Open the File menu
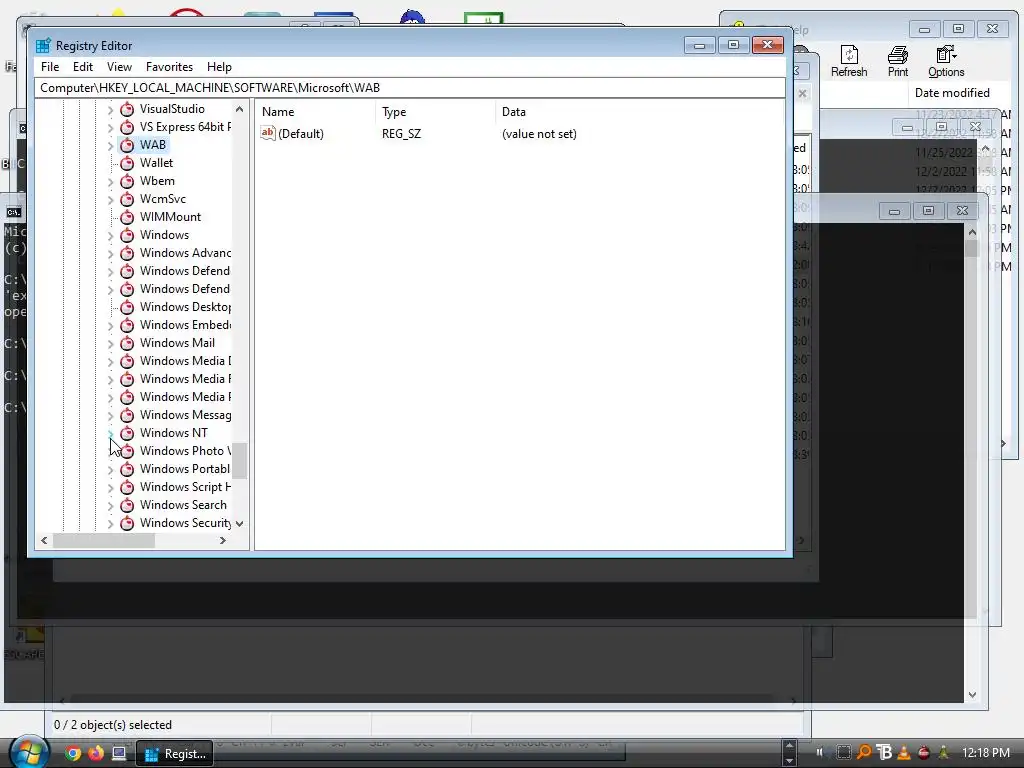The width and height of the screenshot is (1024, 768). [x=50, y=67]
